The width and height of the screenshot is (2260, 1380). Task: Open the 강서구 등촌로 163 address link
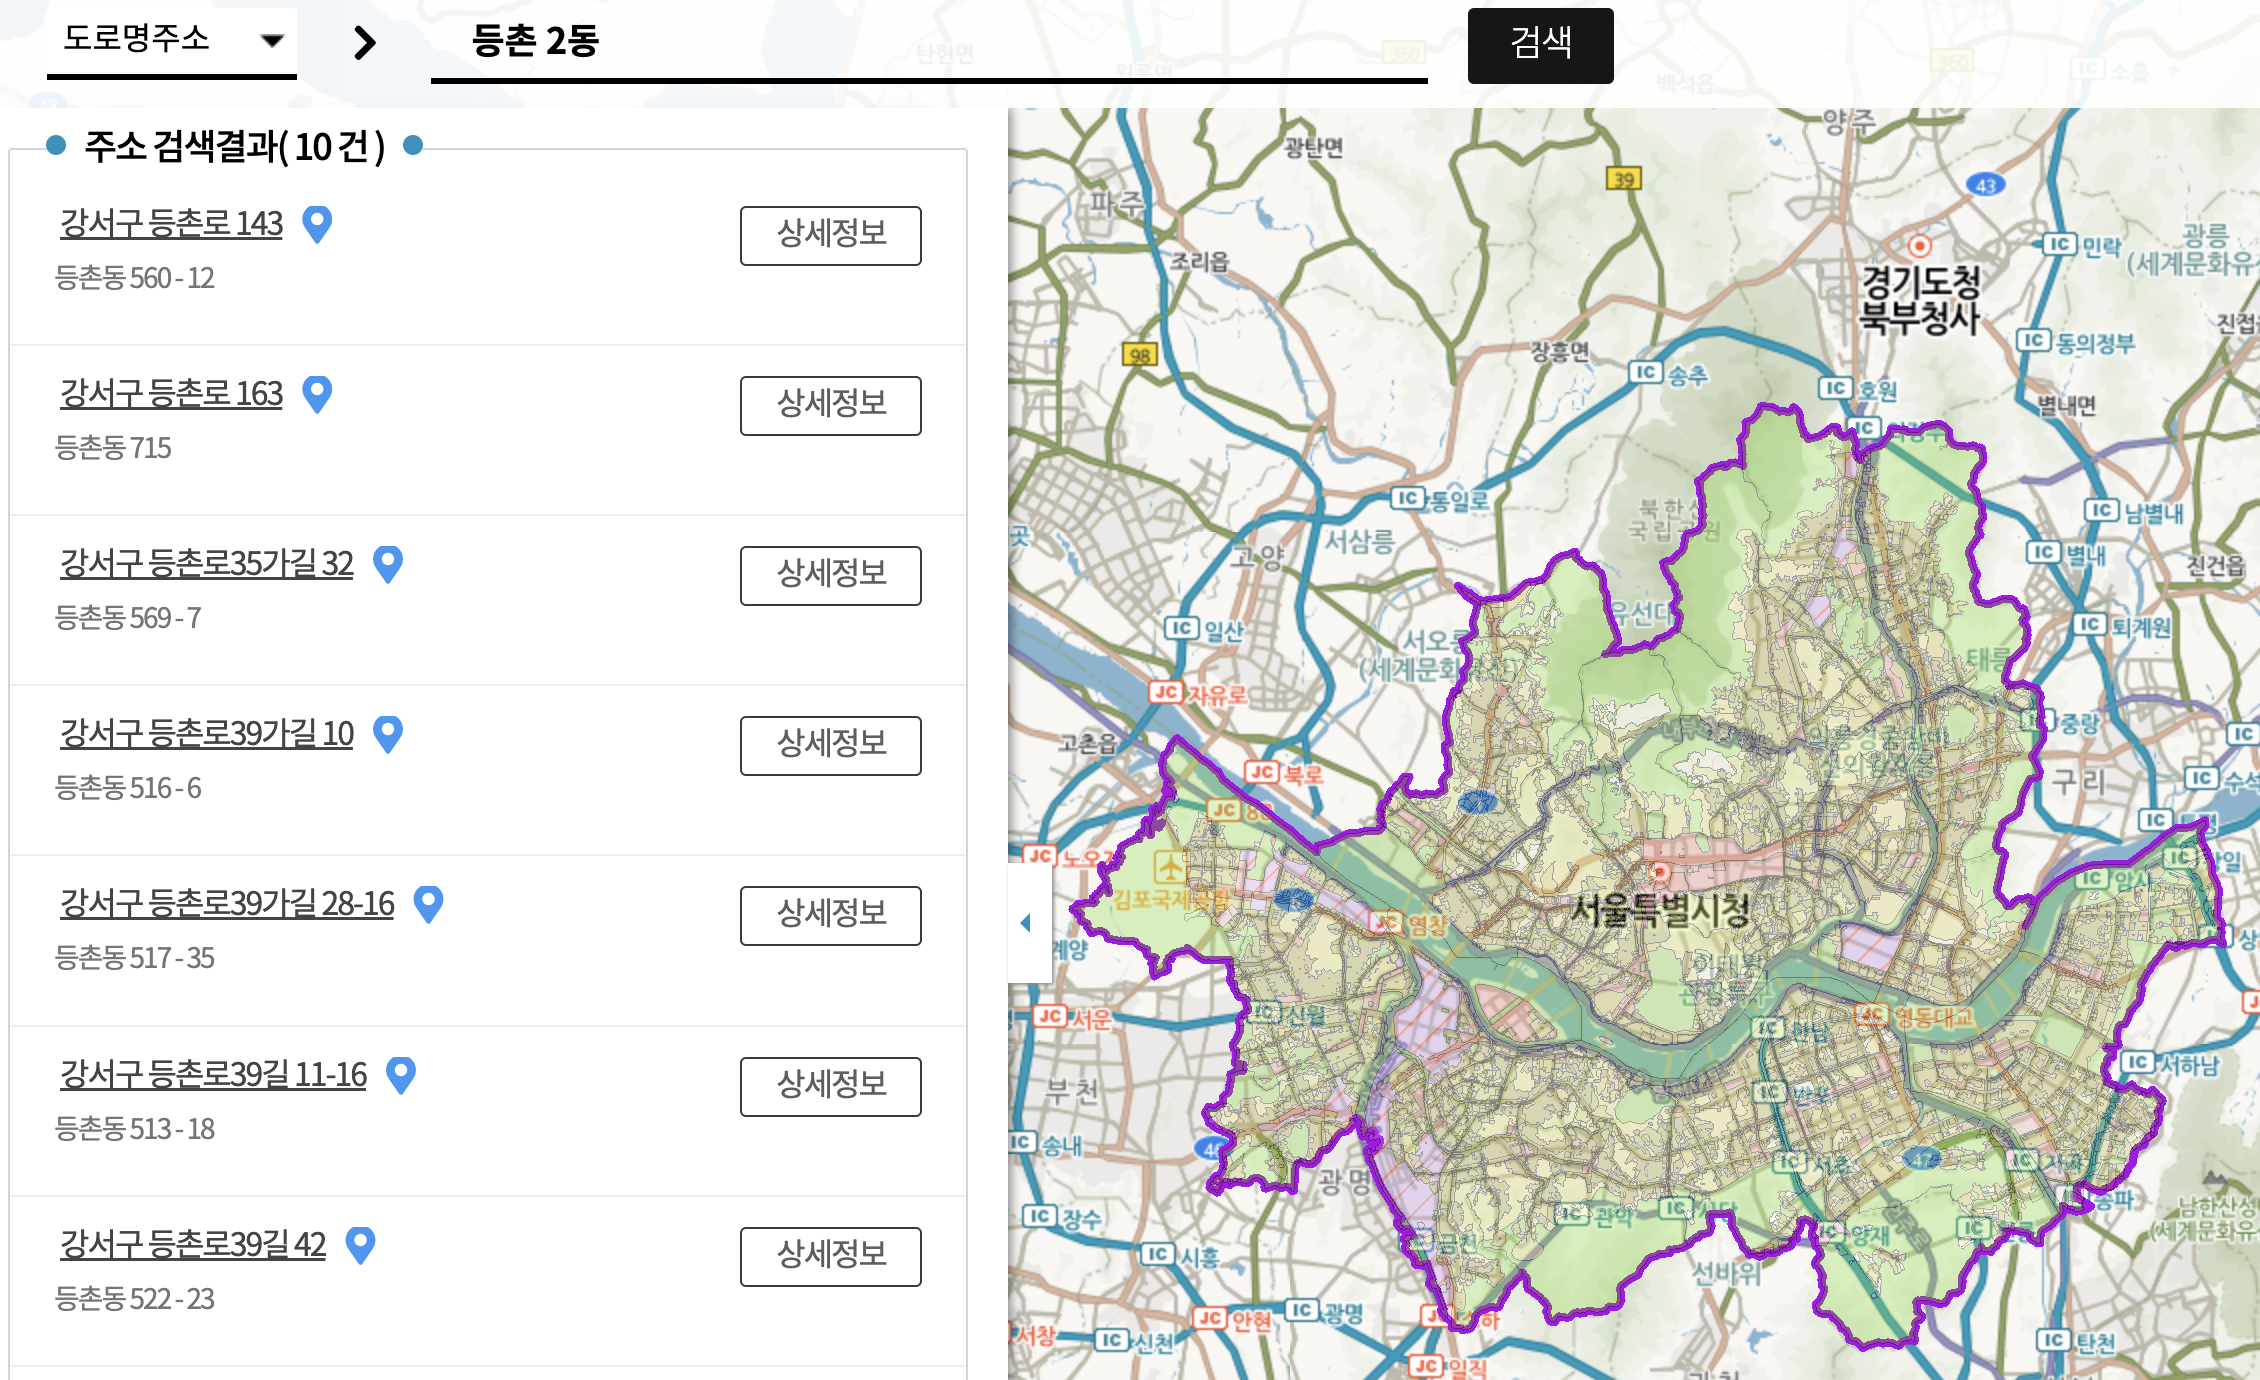coord(171,393)
